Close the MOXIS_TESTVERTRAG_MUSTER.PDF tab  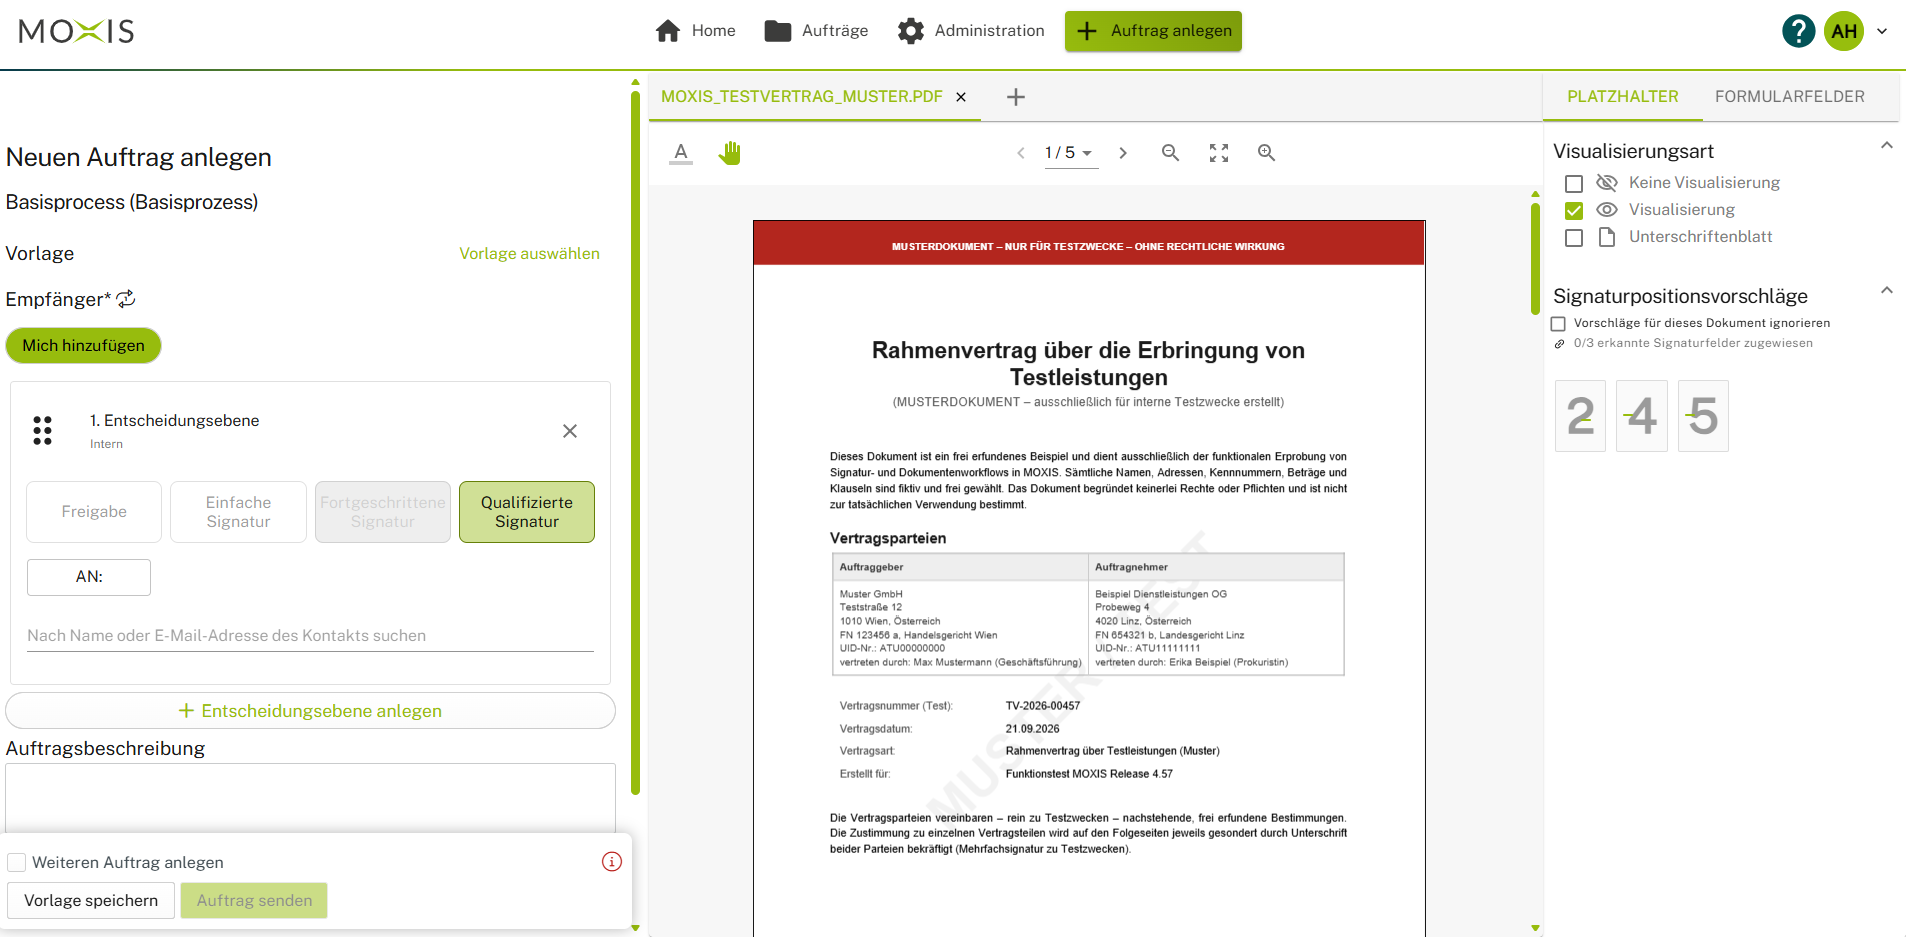point(961,97)
